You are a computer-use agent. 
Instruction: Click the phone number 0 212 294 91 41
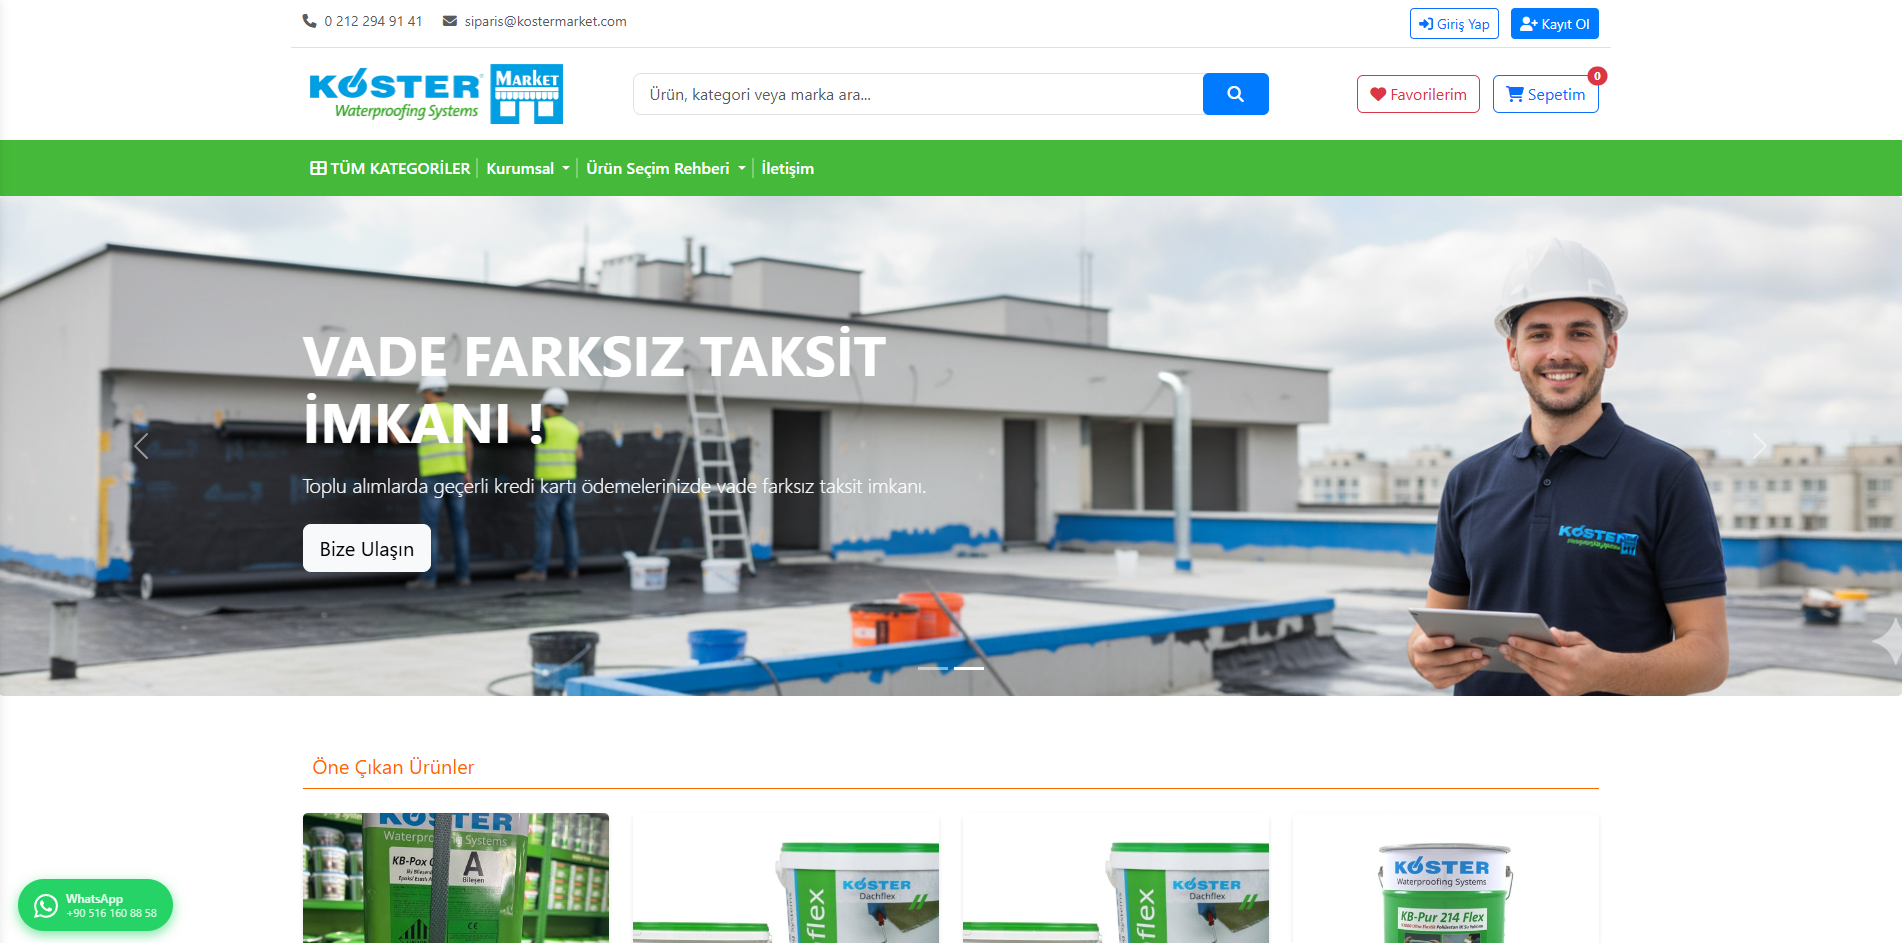tap(372, 21)
